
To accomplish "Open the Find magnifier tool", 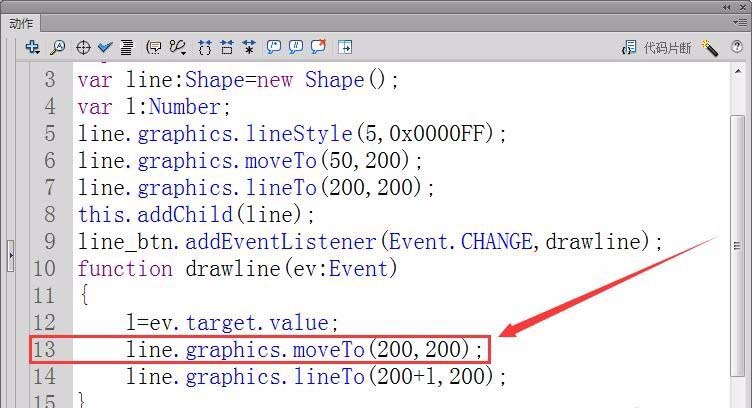I will coord(58,47).
